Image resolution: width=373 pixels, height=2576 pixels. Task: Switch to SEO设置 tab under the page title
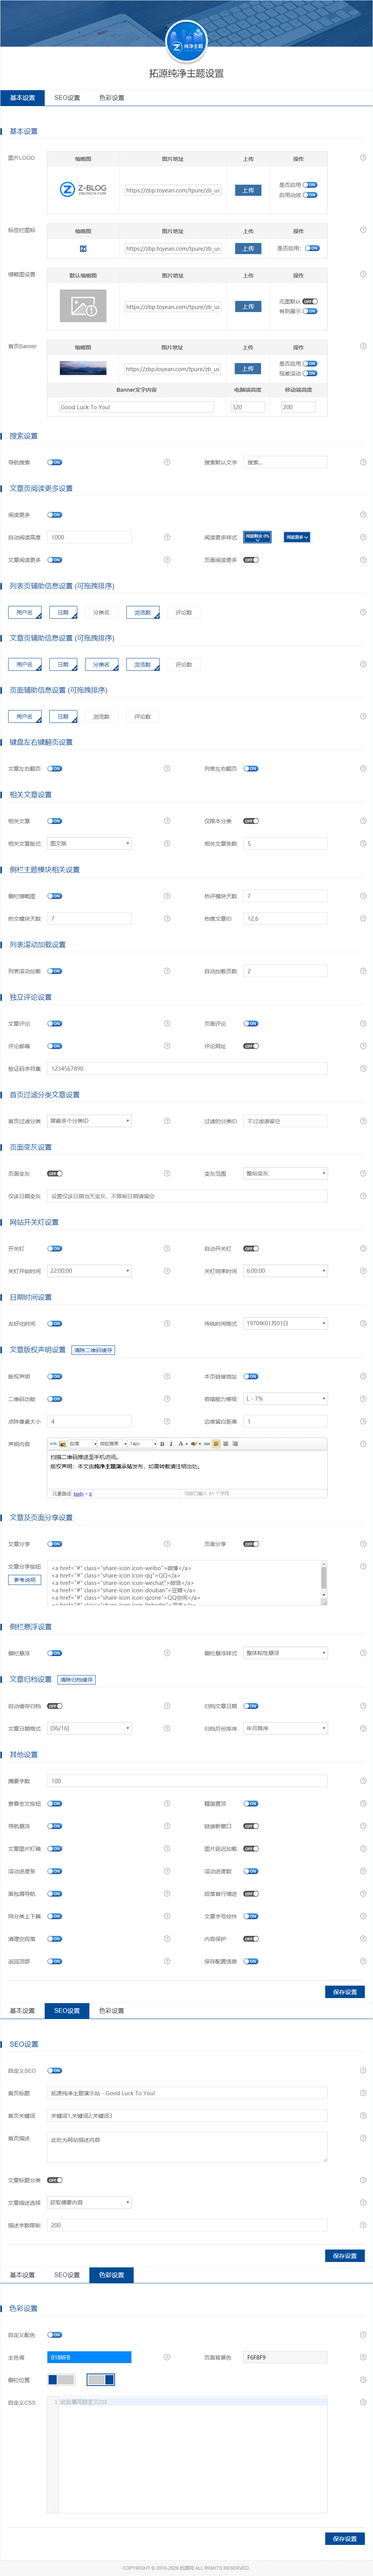click(67, 98)
